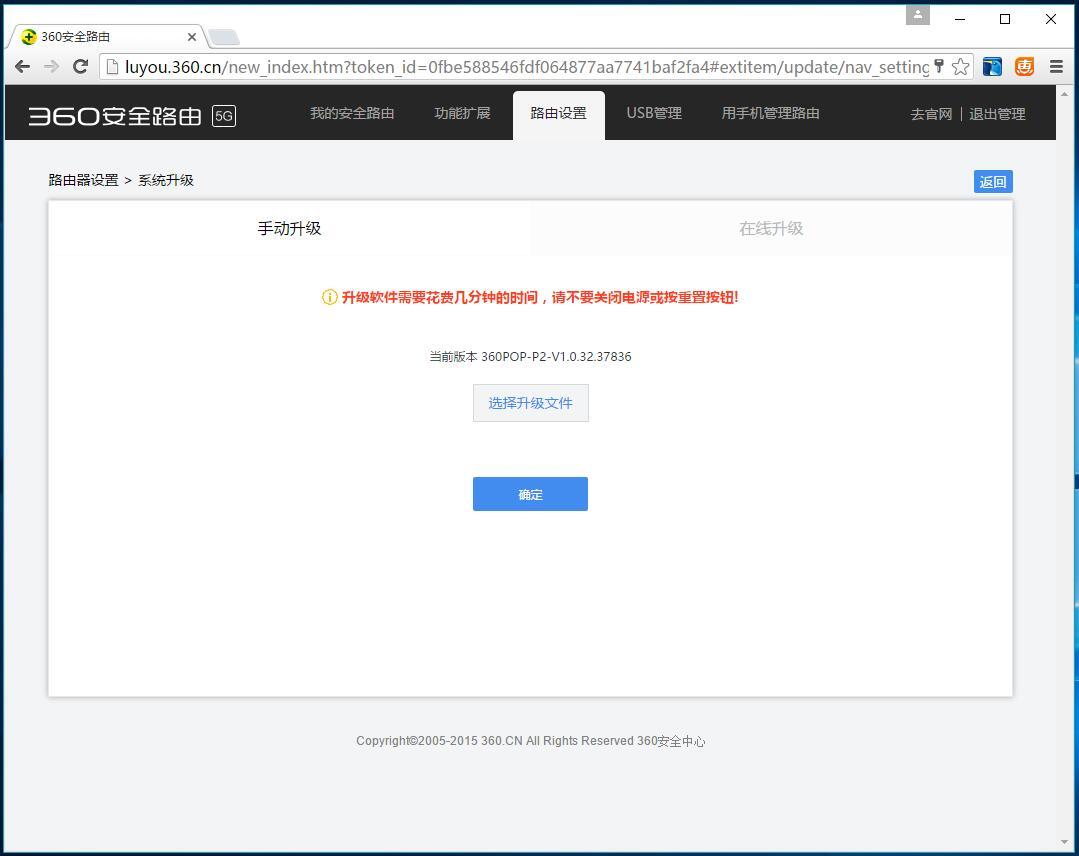Close the 360安全路由 browser tab

[192, 36]
